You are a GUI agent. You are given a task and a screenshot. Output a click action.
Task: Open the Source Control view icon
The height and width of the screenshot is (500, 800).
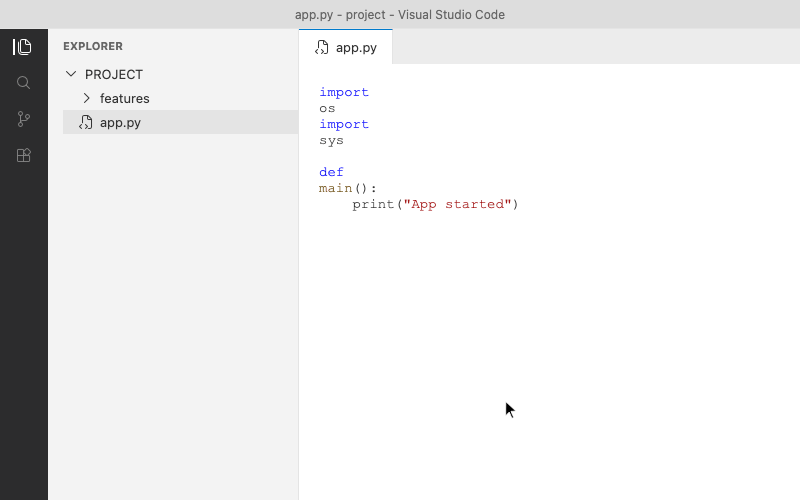click(23, 119)
